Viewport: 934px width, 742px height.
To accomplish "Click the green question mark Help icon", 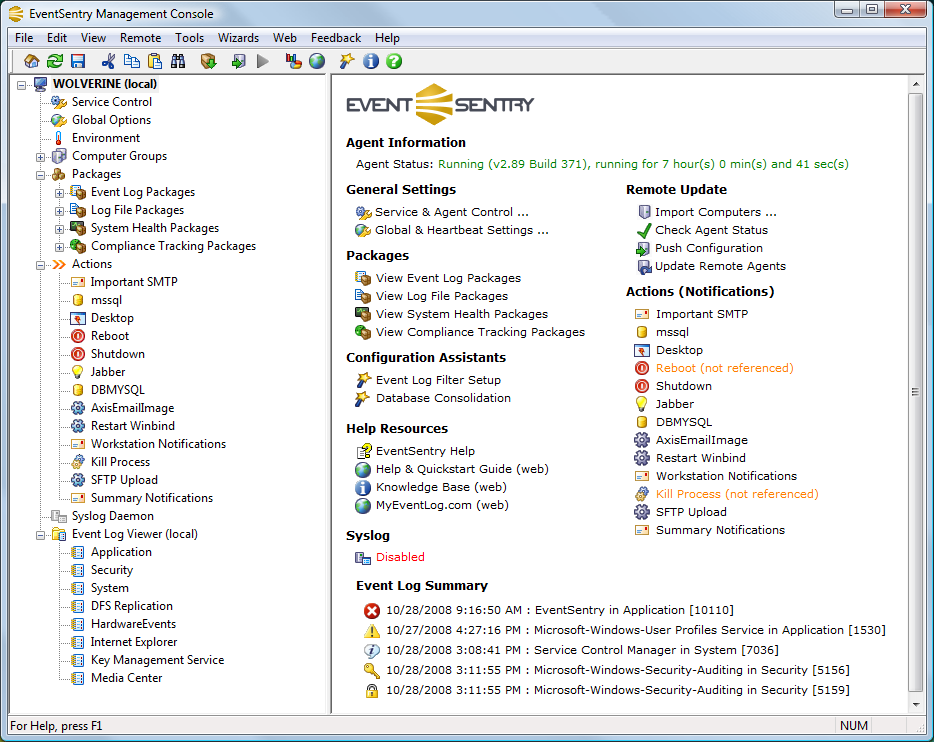I will point(394,61).
